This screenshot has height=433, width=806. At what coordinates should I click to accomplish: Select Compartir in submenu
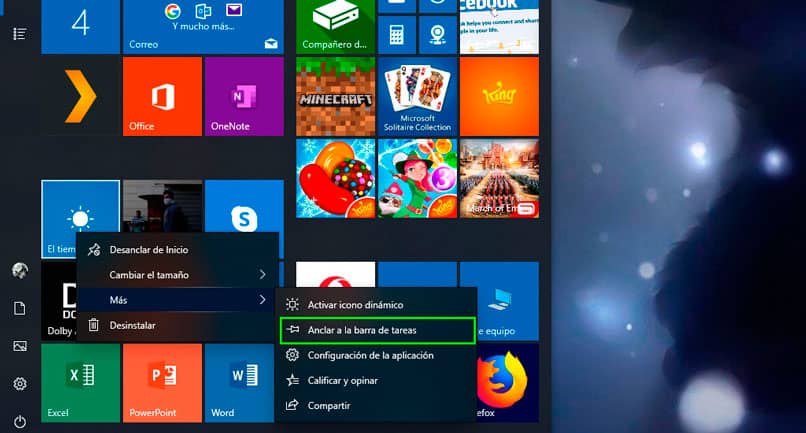pos(377,406)
